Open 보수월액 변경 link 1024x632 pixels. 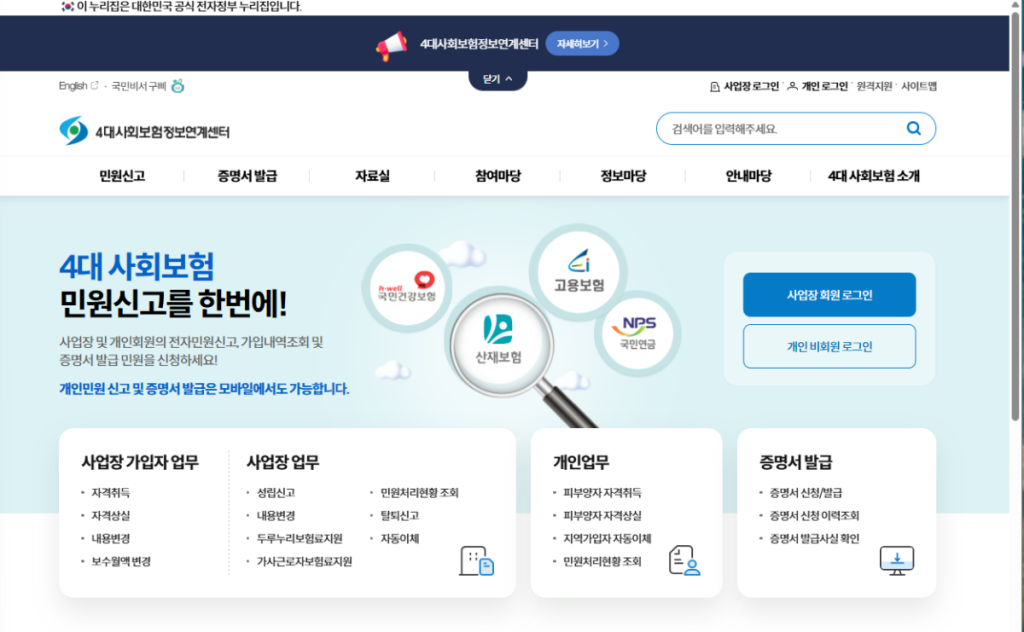click(x=121, y=561)
